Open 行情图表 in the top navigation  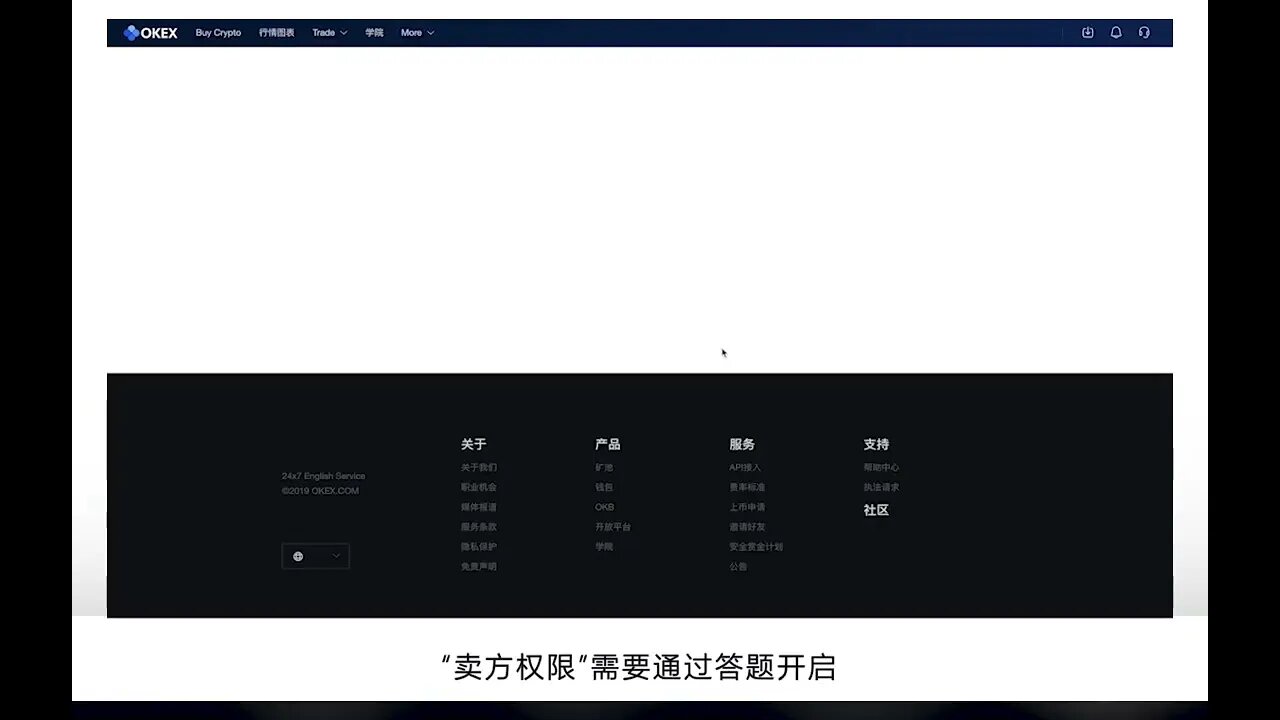pos(277,33)
